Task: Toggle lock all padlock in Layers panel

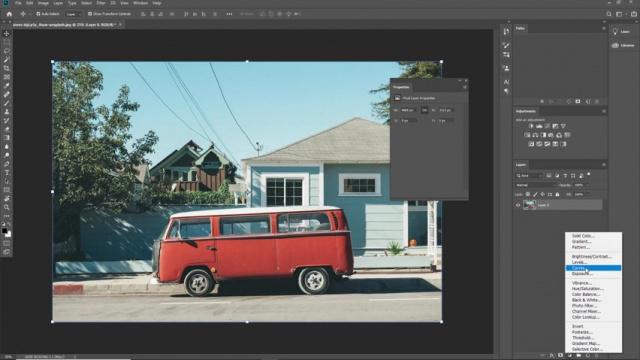Action: pyautogui.click(x=557, y=195)
